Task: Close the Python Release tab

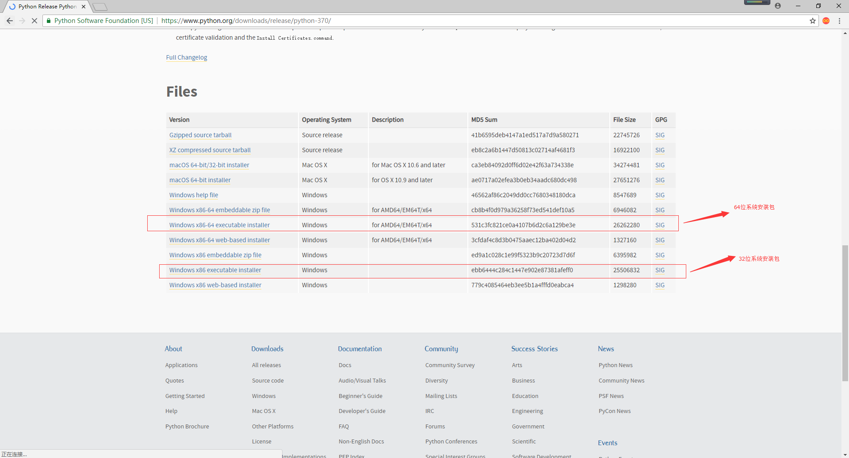Action: [x=83, y=6]
